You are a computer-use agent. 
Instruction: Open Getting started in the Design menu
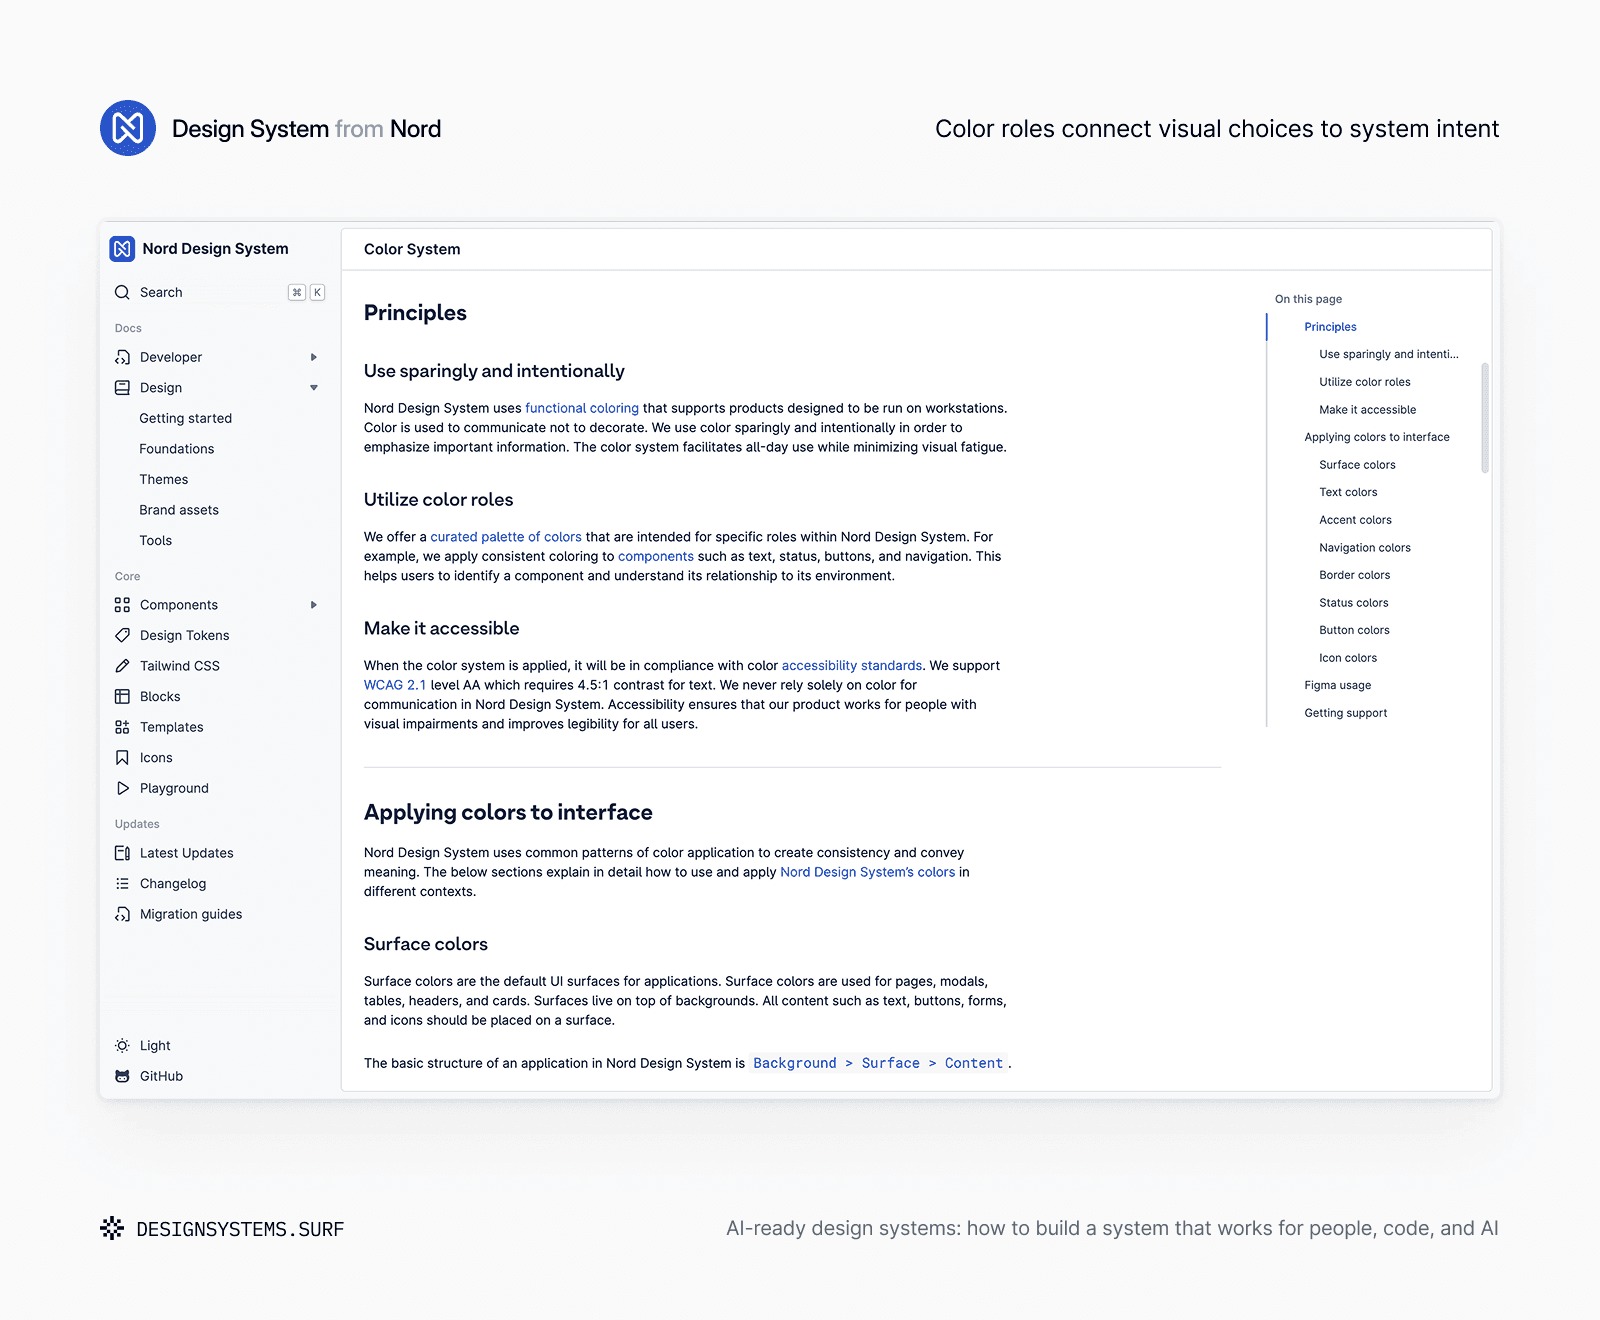[x=186, y=418]
